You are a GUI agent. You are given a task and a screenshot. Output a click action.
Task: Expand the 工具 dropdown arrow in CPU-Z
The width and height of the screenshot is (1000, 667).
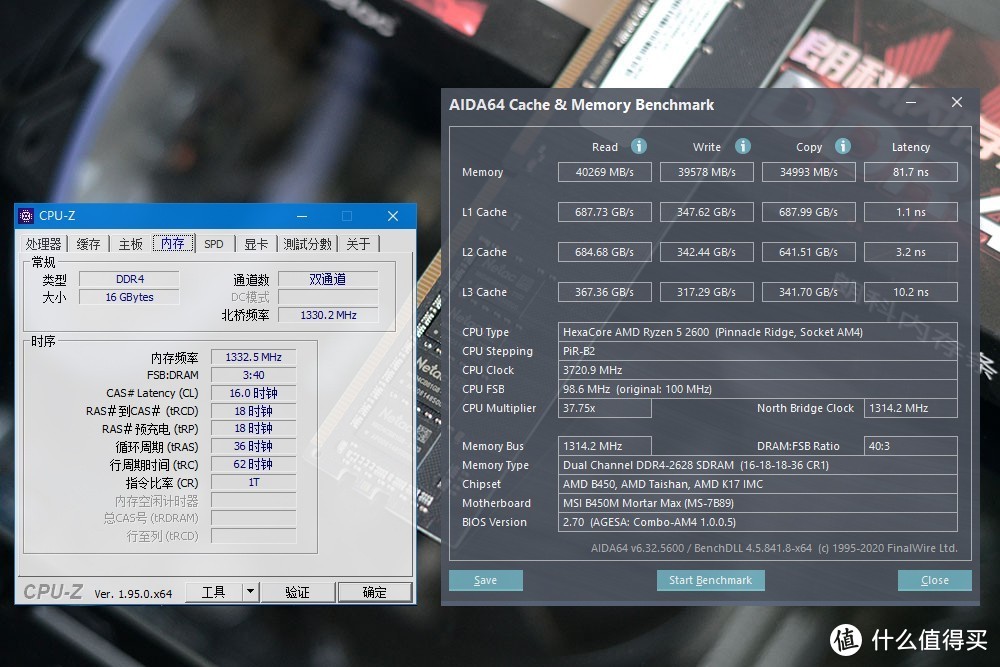(251, 592)
